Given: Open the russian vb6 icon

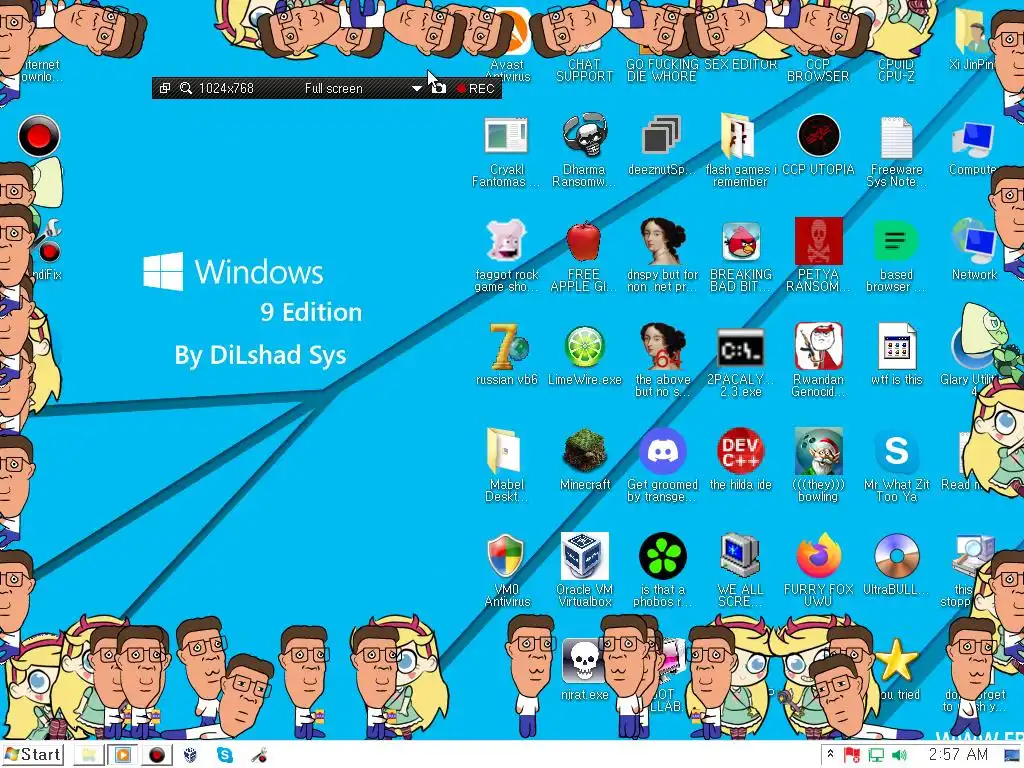Looking at the screenshot, I should 507,346.
